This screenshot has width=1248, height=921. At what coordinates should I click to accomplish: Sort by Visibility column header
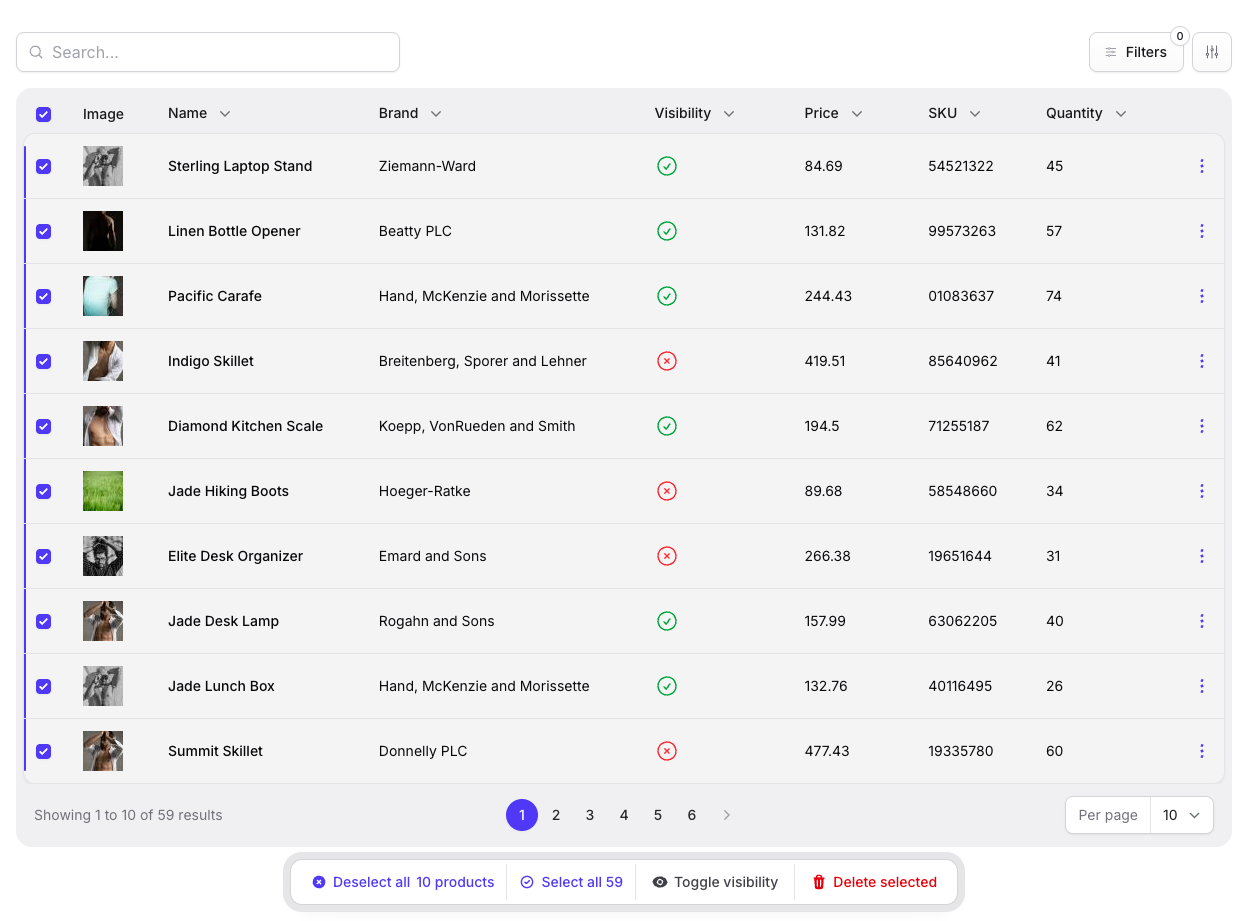point(694,113)
